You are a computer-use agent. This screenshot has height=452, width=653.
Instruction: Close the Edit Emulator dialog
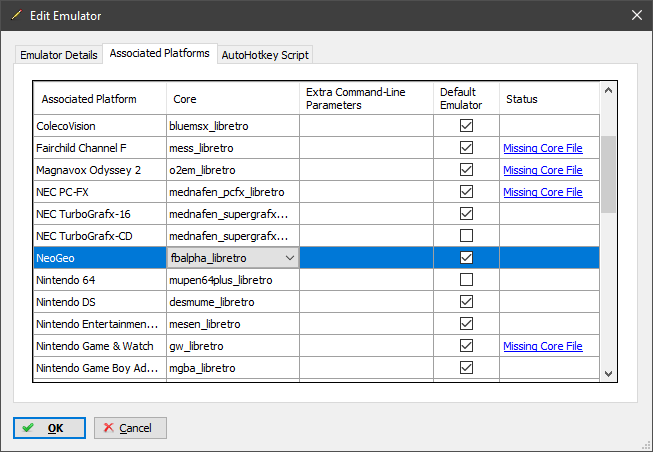(x=636, y=15)
